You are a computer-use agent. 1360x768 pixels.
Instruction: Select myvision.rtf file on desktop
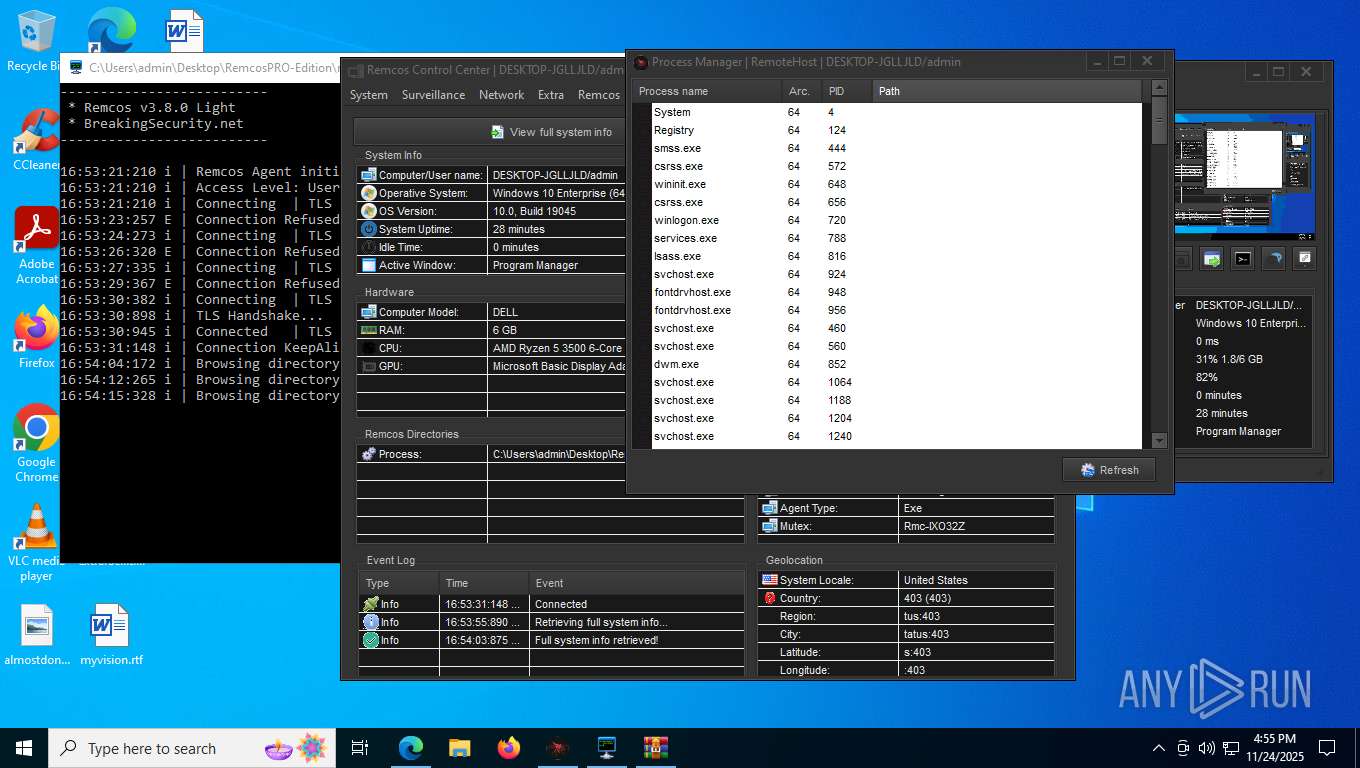(111, 635)
